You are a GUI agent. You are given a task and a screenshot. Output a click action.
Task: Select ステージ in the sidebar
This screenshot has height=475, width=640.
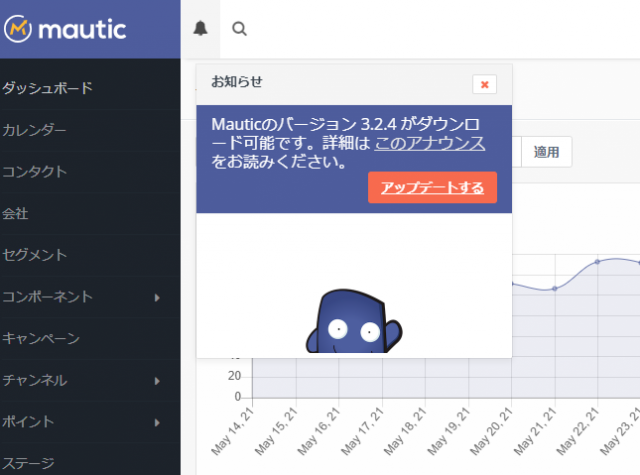(x=28, y=463)
